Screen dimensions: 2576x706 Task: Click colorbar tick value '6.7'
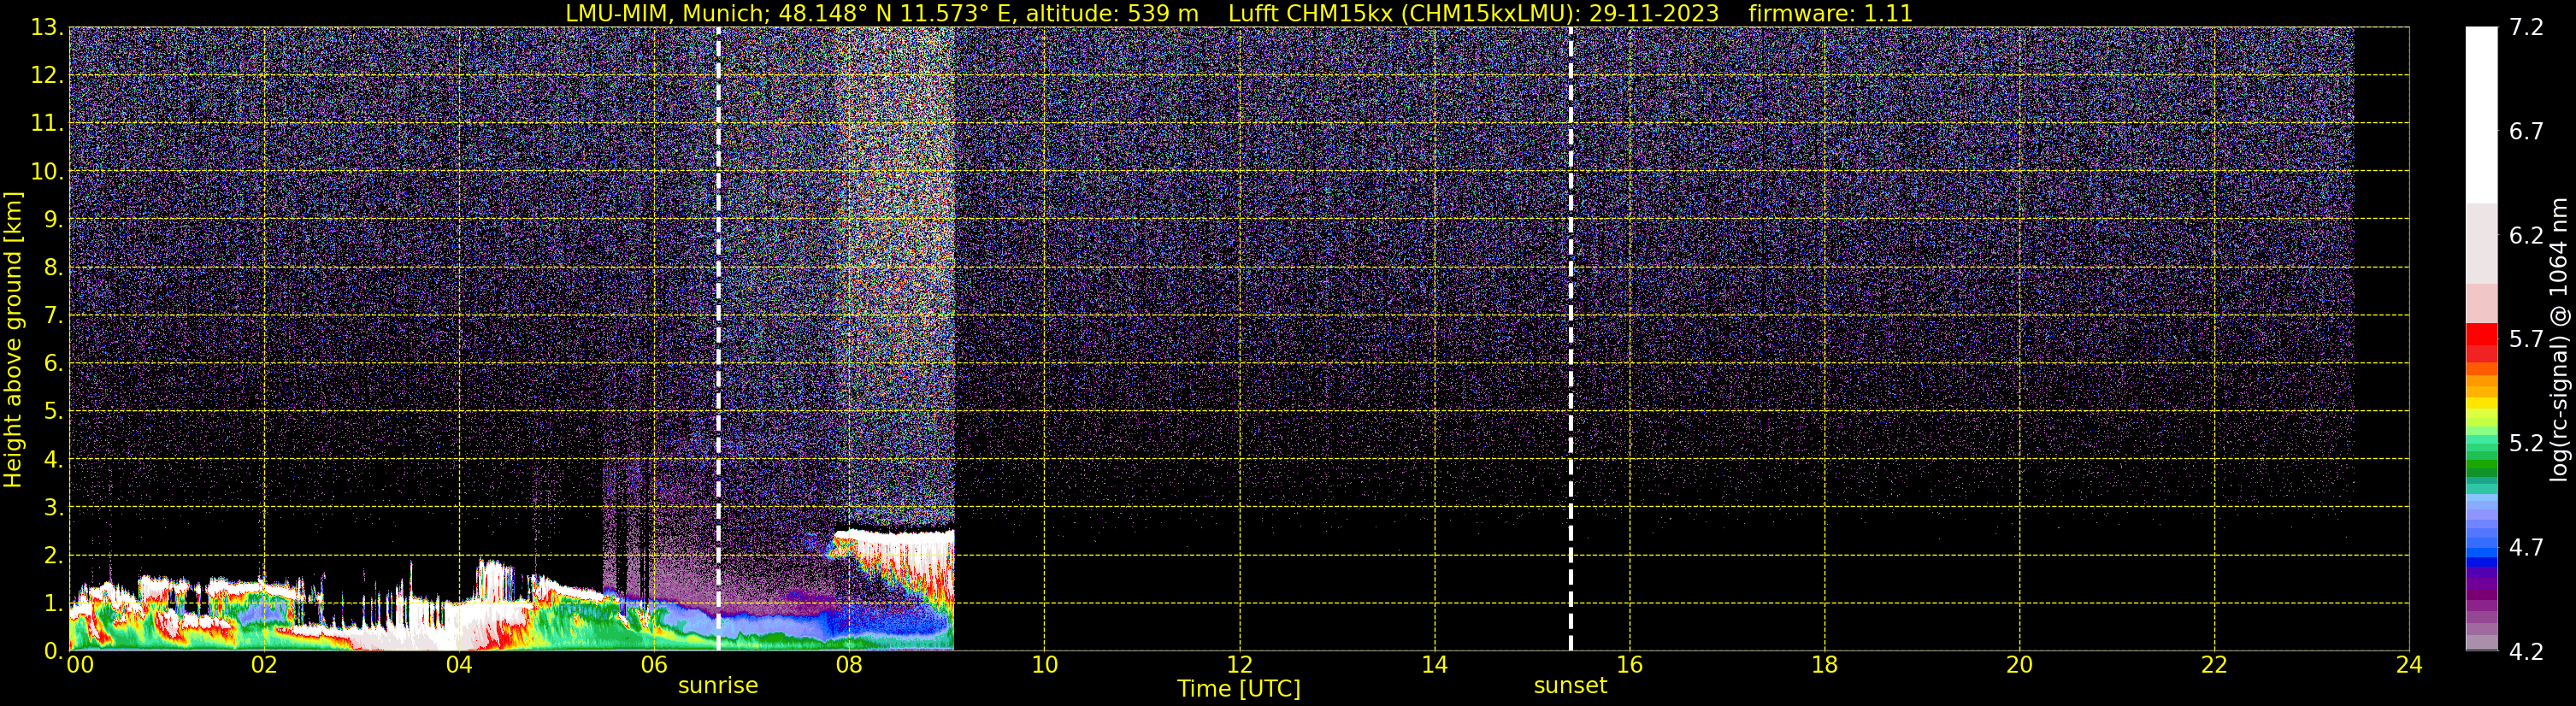tap(2526, 131)
